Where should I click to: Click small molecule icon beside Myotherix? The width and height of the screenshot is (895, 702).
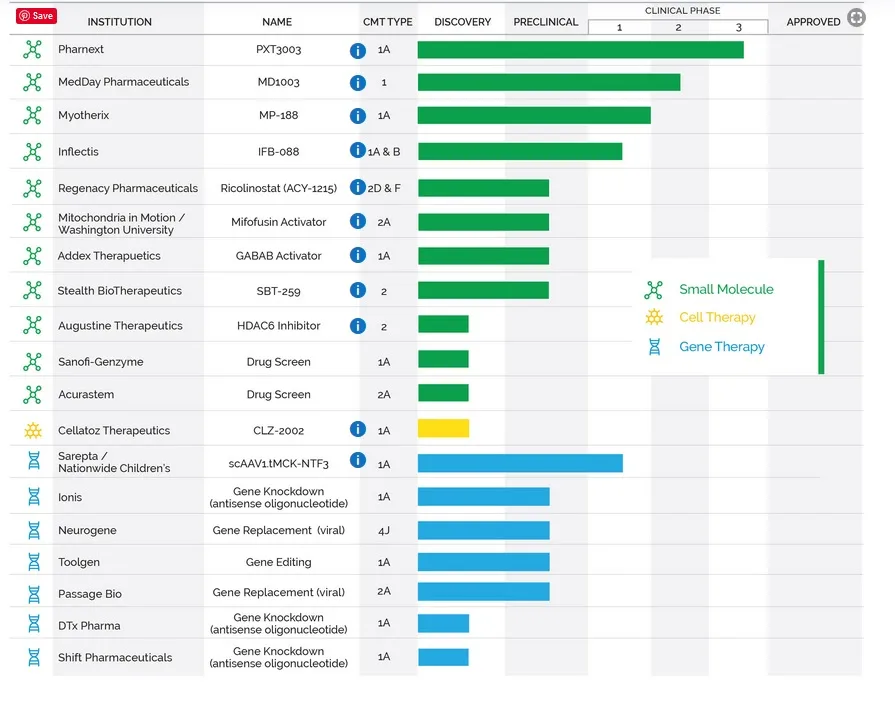point(33,115)
